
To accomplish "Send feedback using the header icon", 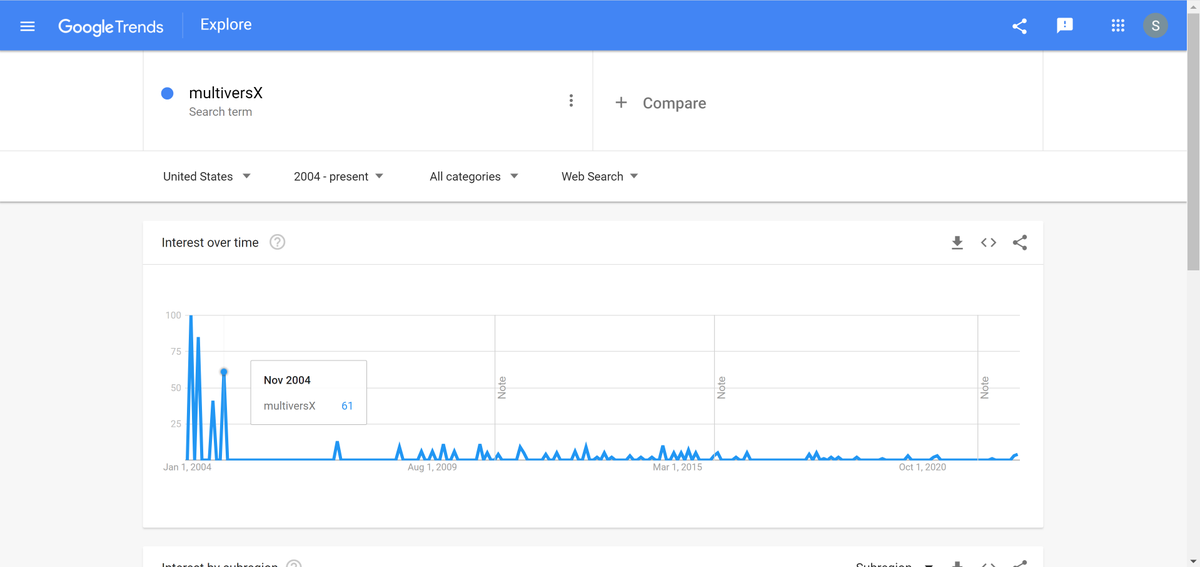I will click(x=1065, y=26).
